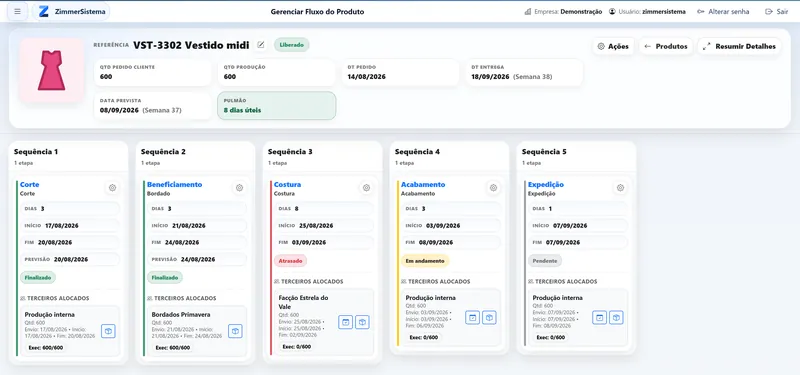The width and height of the screenshot is (800, 375).
Task: Click Sair to log out
Action: pos(777,12)
